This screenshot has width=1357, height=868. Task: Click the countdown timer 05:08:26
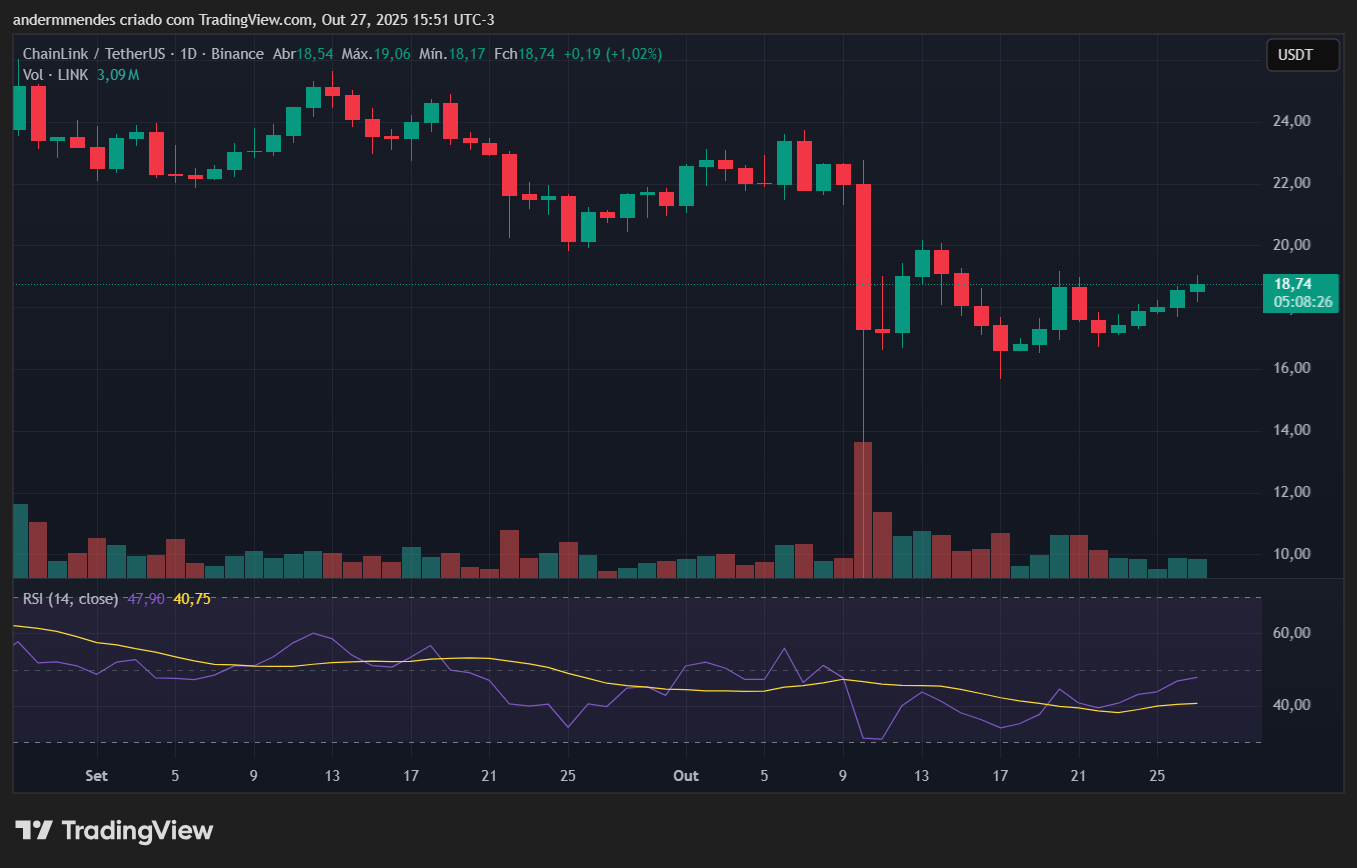coord(1300,301)
